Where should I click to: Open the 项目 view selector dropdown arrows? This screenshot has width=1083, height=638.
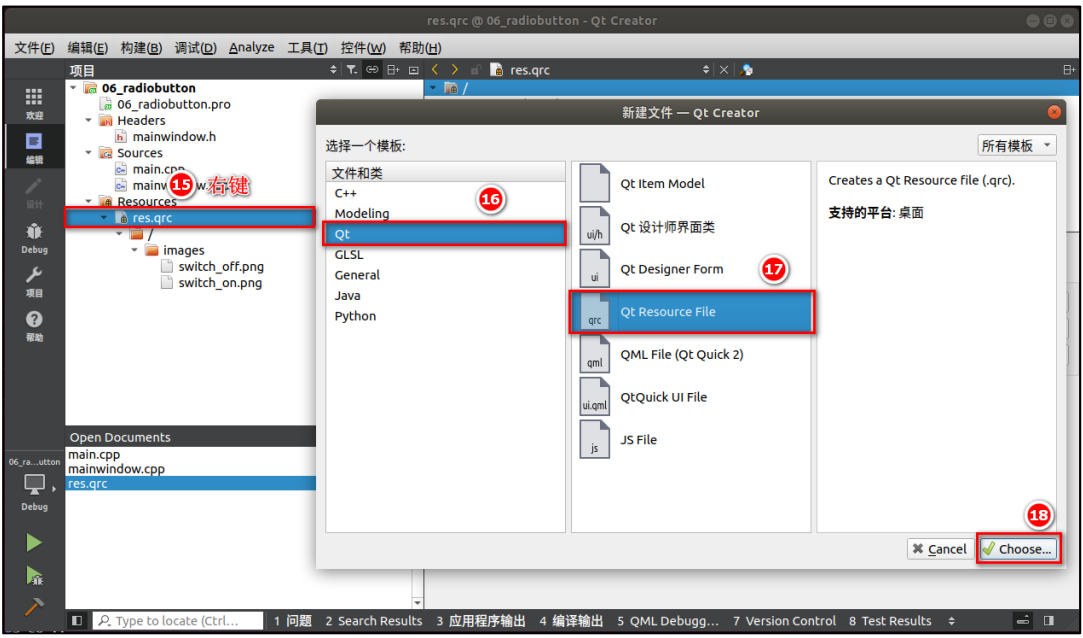[334, 70]
